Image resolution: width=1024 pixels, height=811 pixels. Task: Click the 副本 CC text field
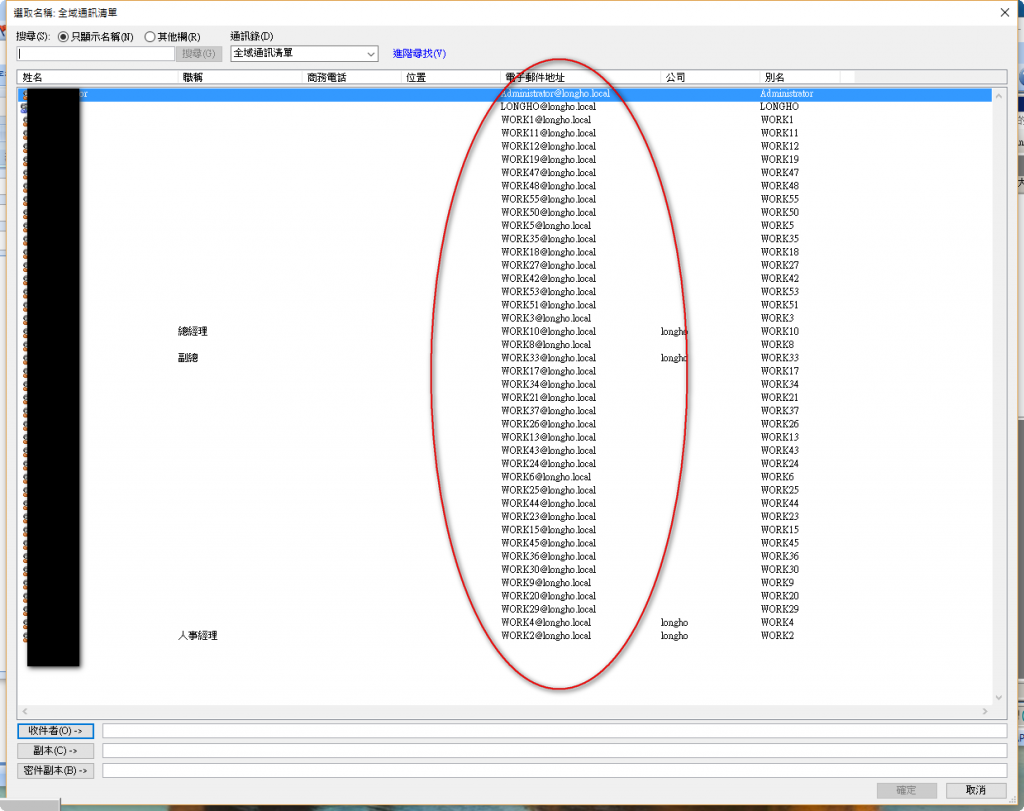click(554, 751)
